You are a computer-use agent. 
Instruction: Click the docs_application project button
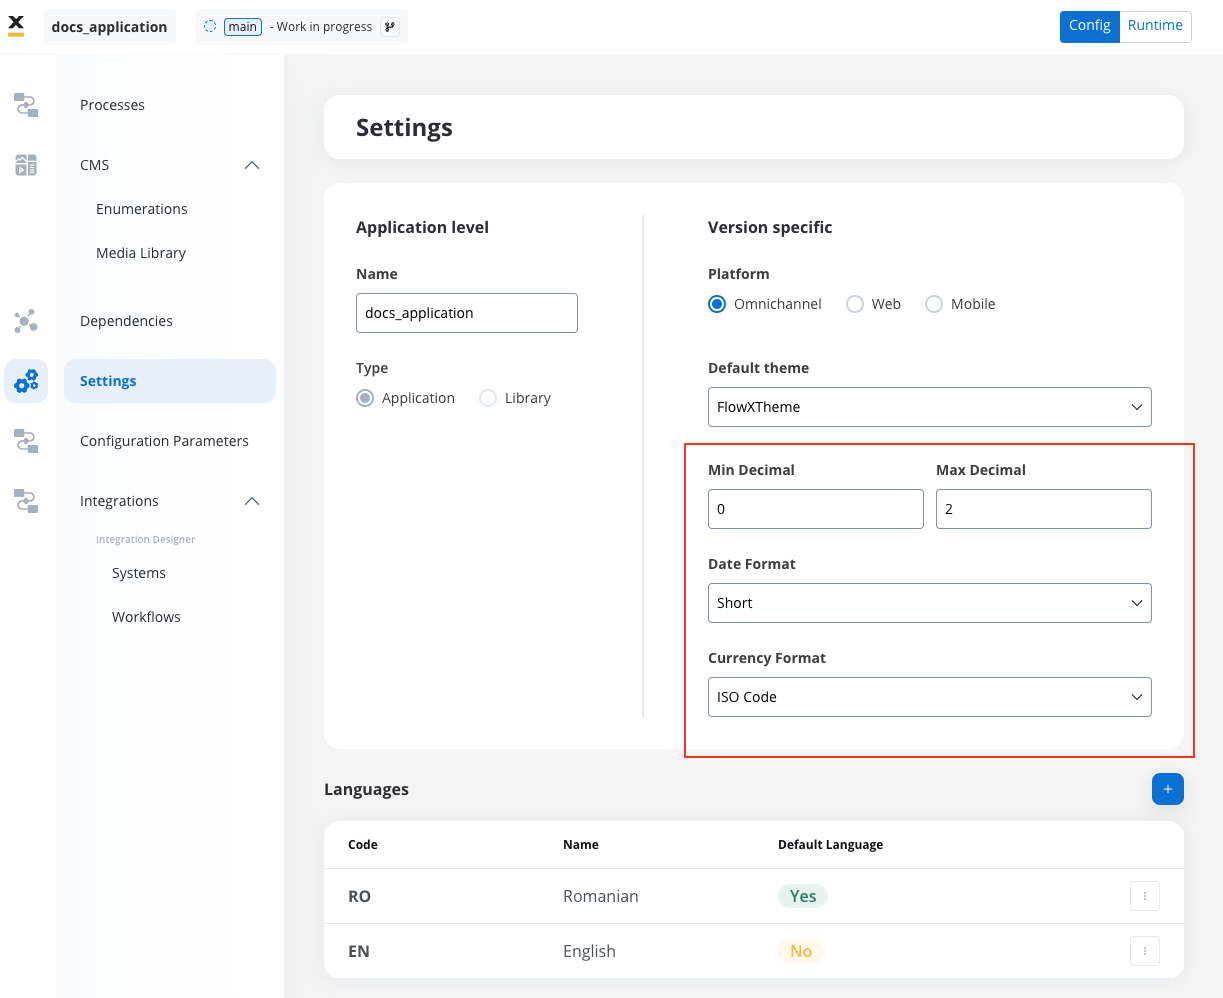pos(110,27)
